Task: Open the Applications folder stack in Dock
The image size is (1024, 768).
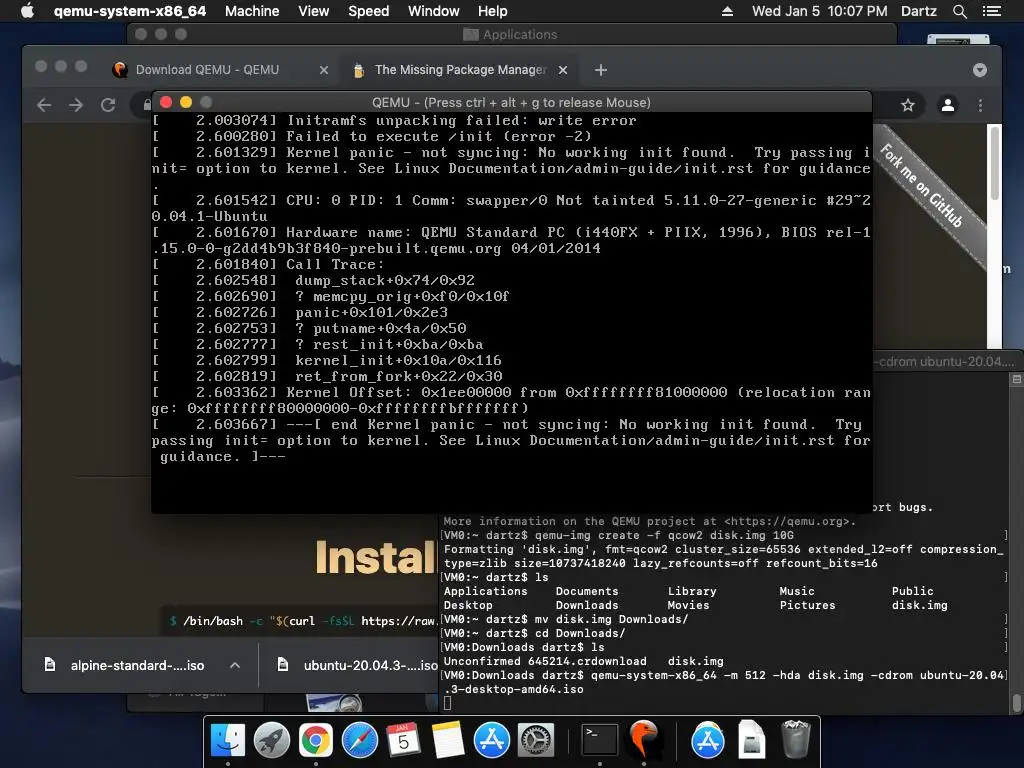Action: (708, 740)
